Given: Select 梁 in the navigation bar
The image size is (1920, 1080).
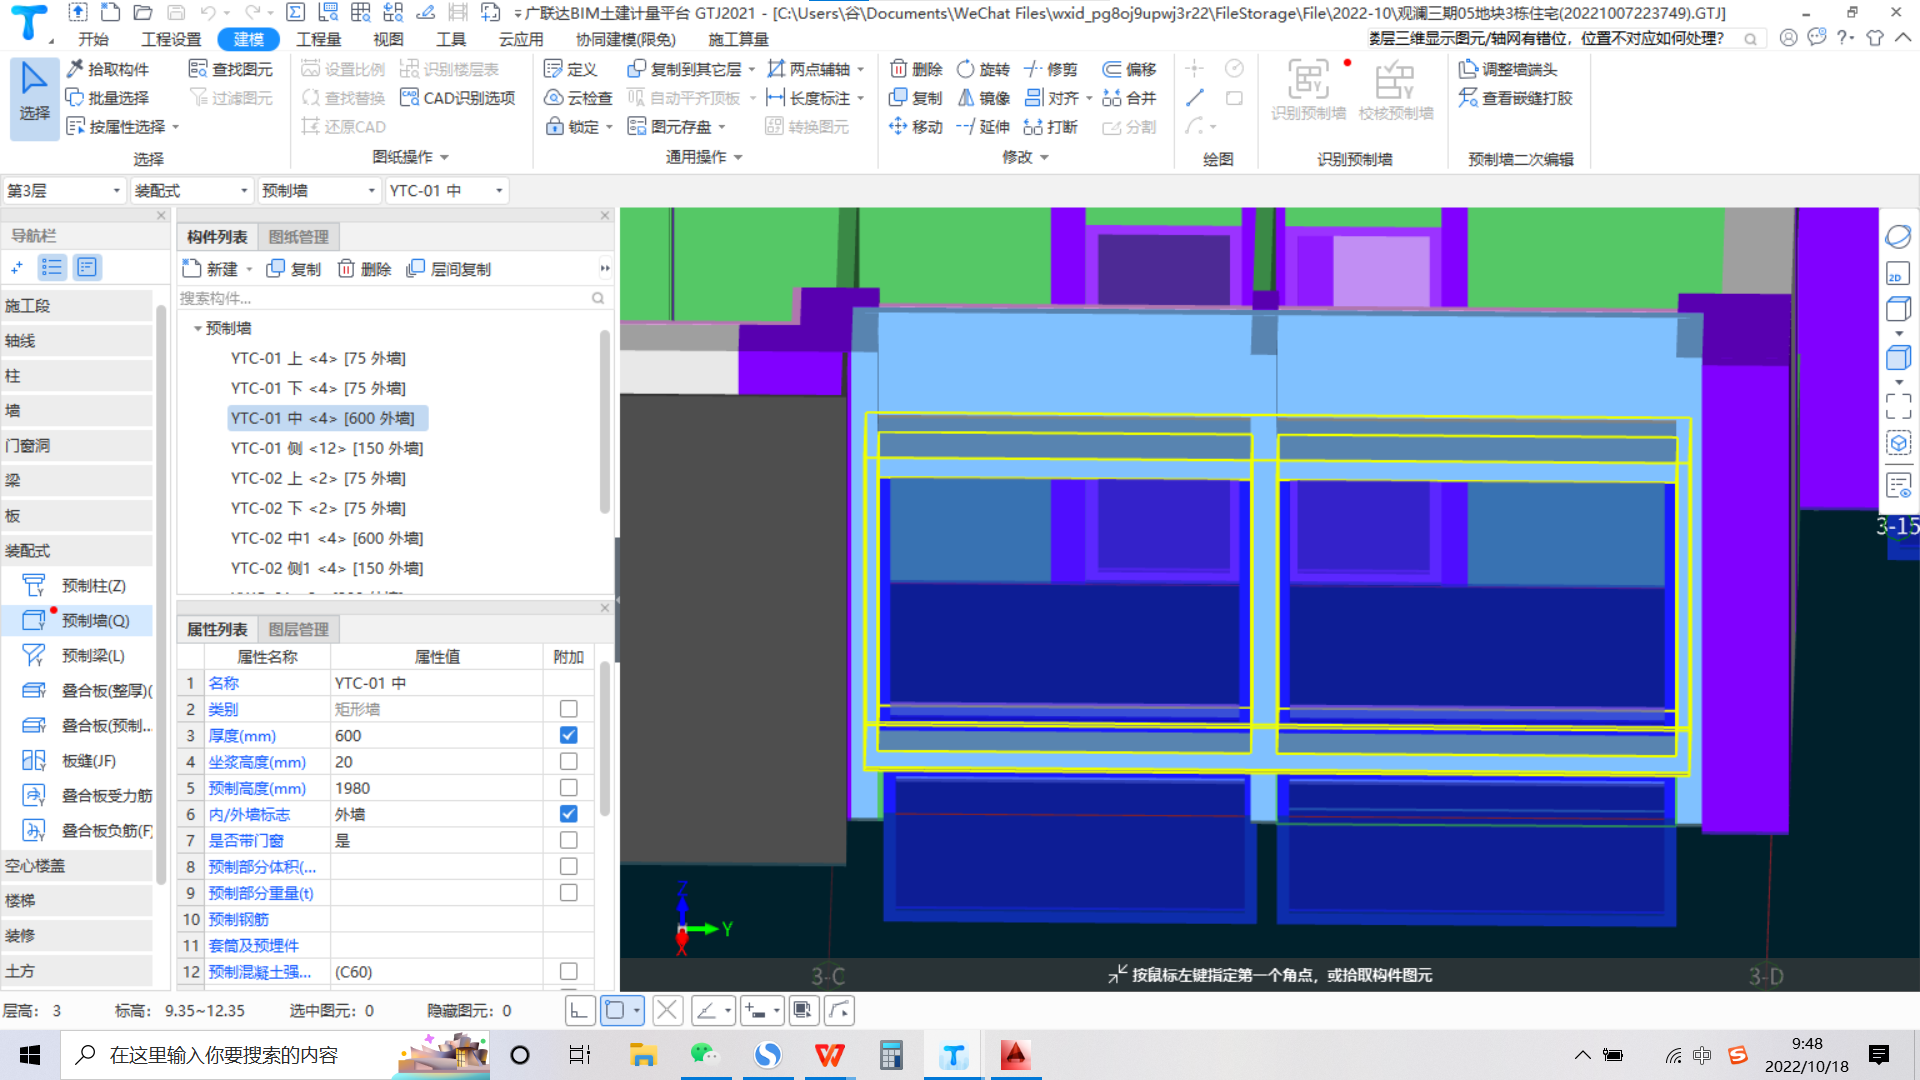Looking at the screenshot, I should coord(78,481).
